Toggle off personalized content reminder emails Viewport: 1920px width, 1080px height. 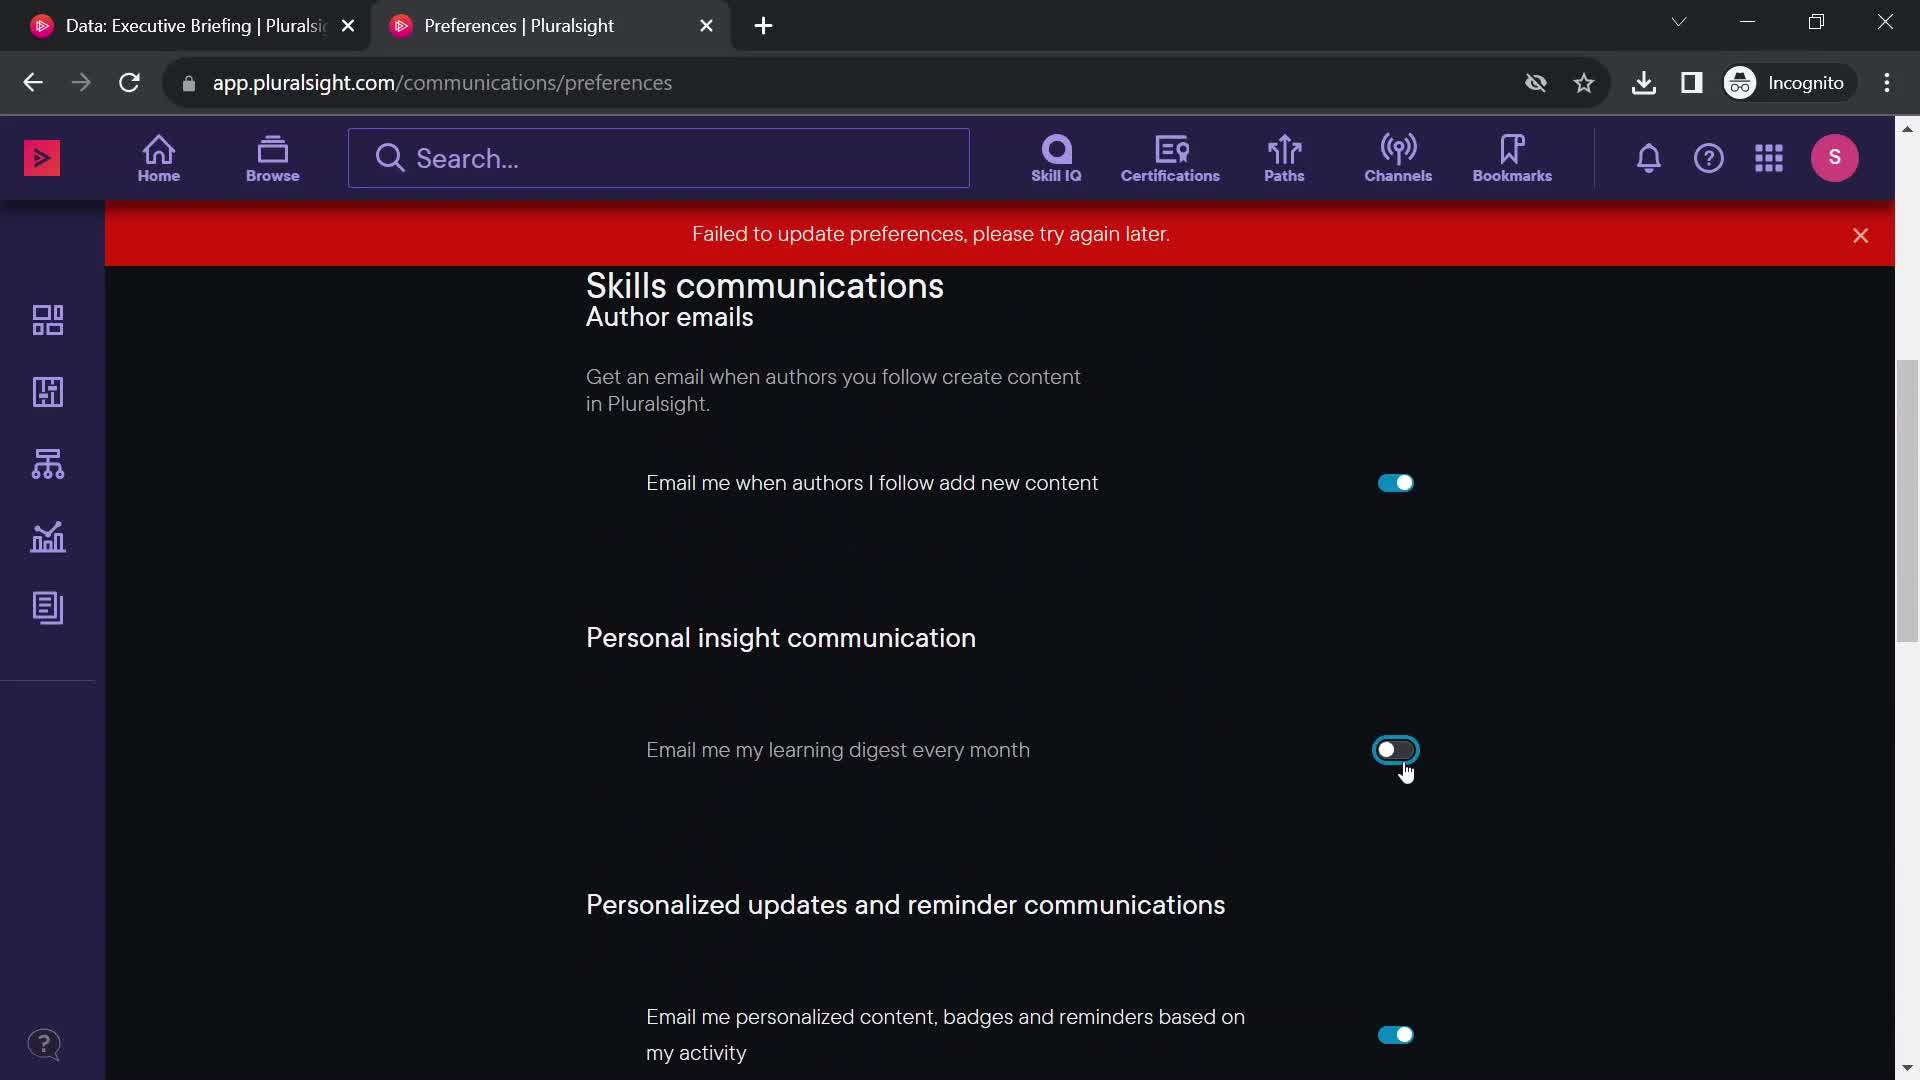point(1396,1035)
